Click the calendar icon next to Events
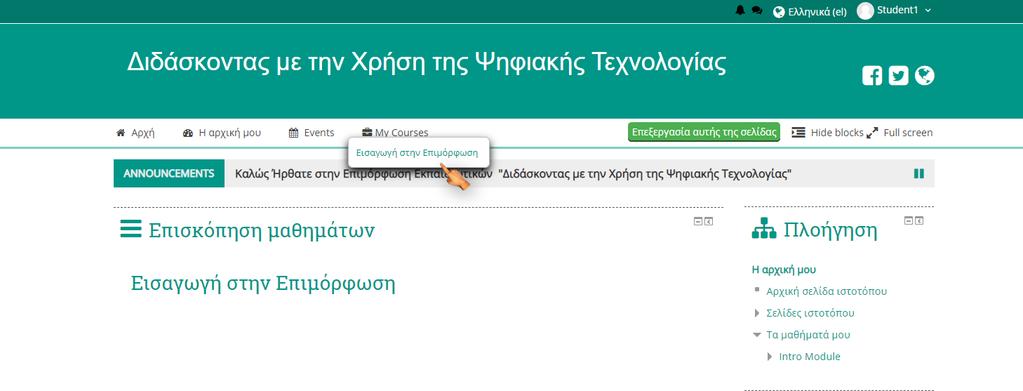 coord(294,133)
